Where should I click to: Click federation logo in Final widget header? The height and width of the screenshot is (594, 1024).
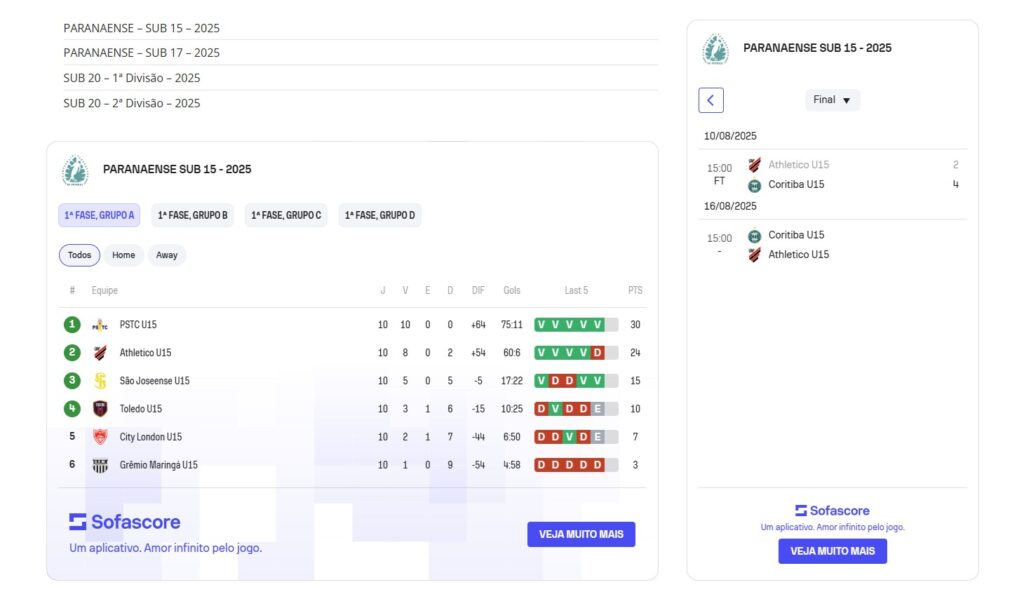click(x=715, y=49)
